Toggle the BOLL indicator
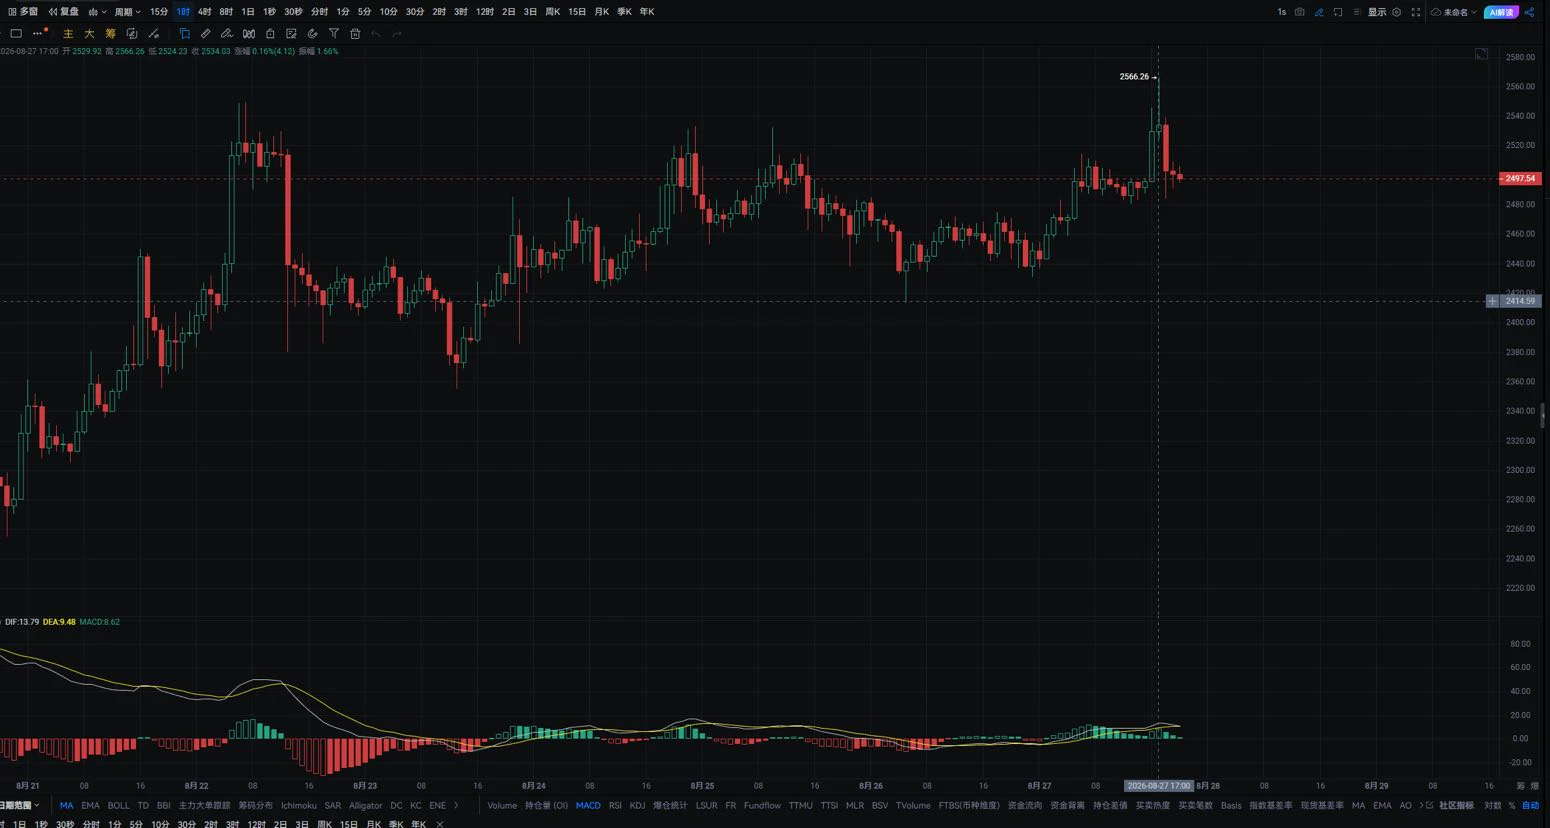This screenshot has width=1550, height=828. 118,805
